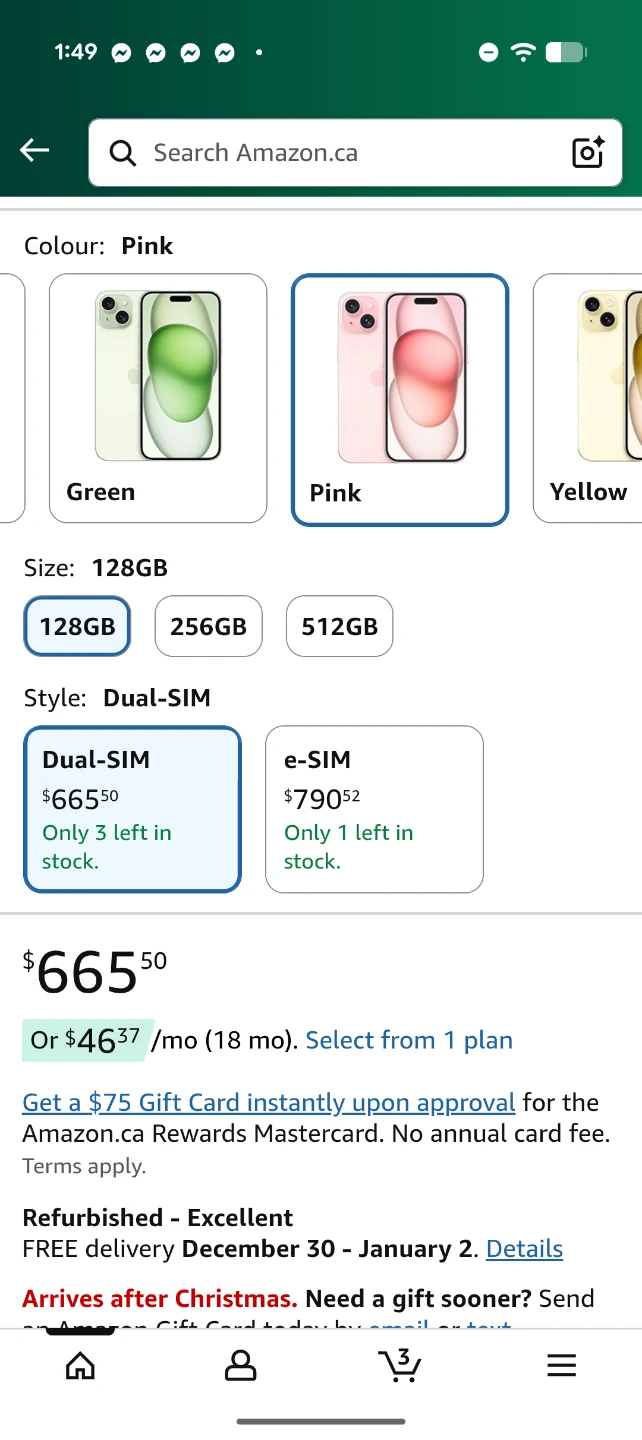The image size is (642, 1440).
Task: Open the $75 Gift Card offer
Action: point(267,1102)
